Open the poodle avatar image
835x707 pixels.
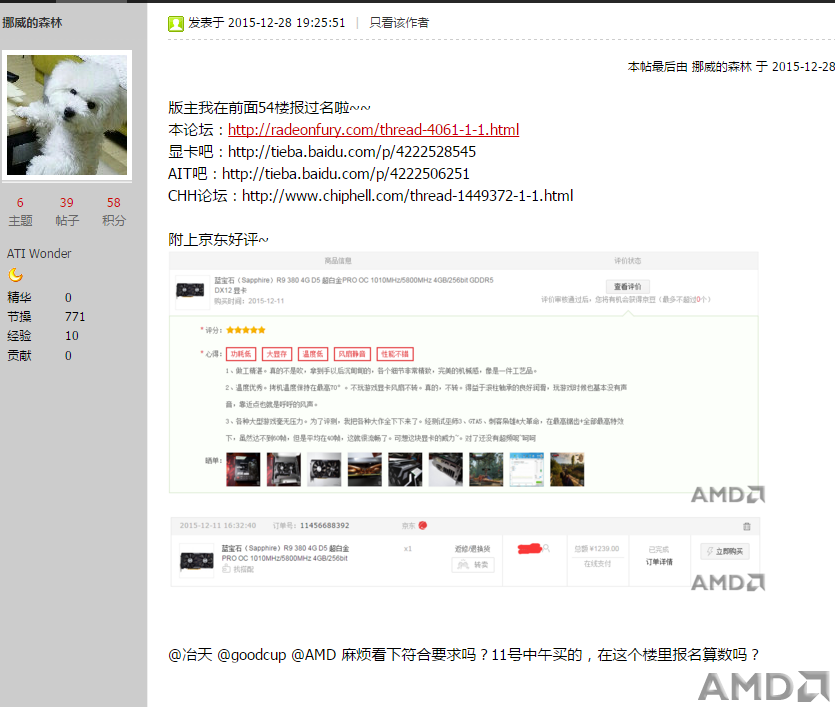67,115
